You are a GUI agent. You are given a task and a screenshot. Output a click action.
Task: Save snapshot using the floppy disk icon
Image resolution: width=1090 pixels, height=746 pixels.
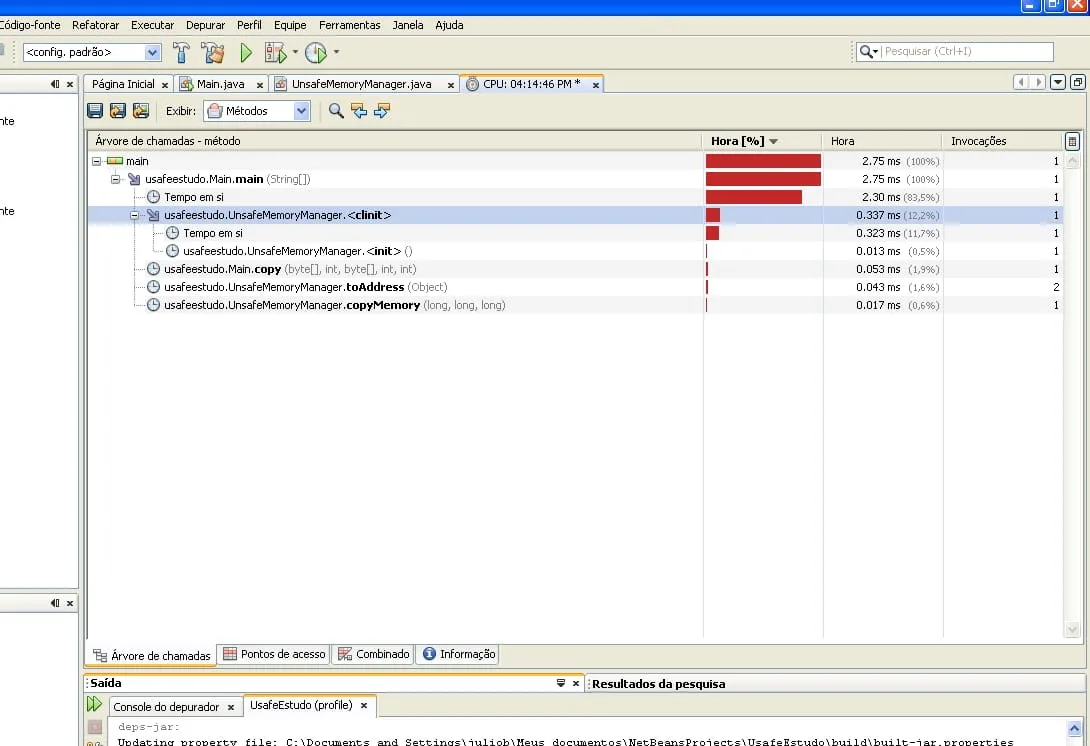95,111
